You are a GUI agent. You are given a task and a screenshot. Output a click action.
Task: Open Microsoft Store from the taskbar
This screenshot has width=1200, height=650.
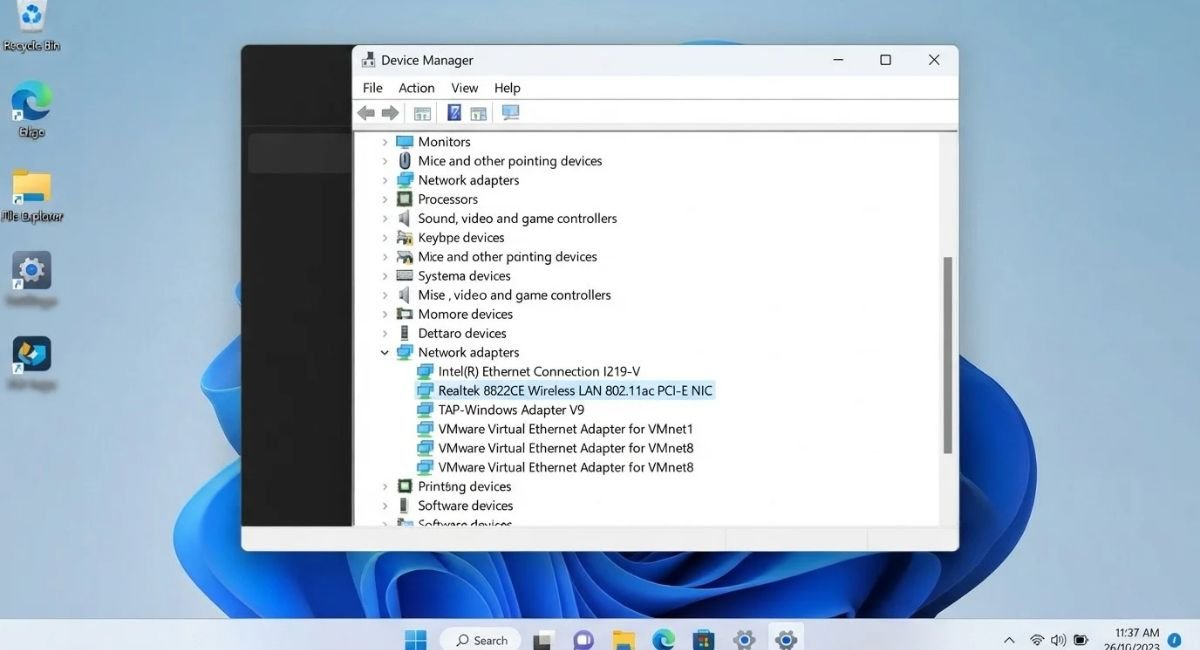(x=704, y=640)
